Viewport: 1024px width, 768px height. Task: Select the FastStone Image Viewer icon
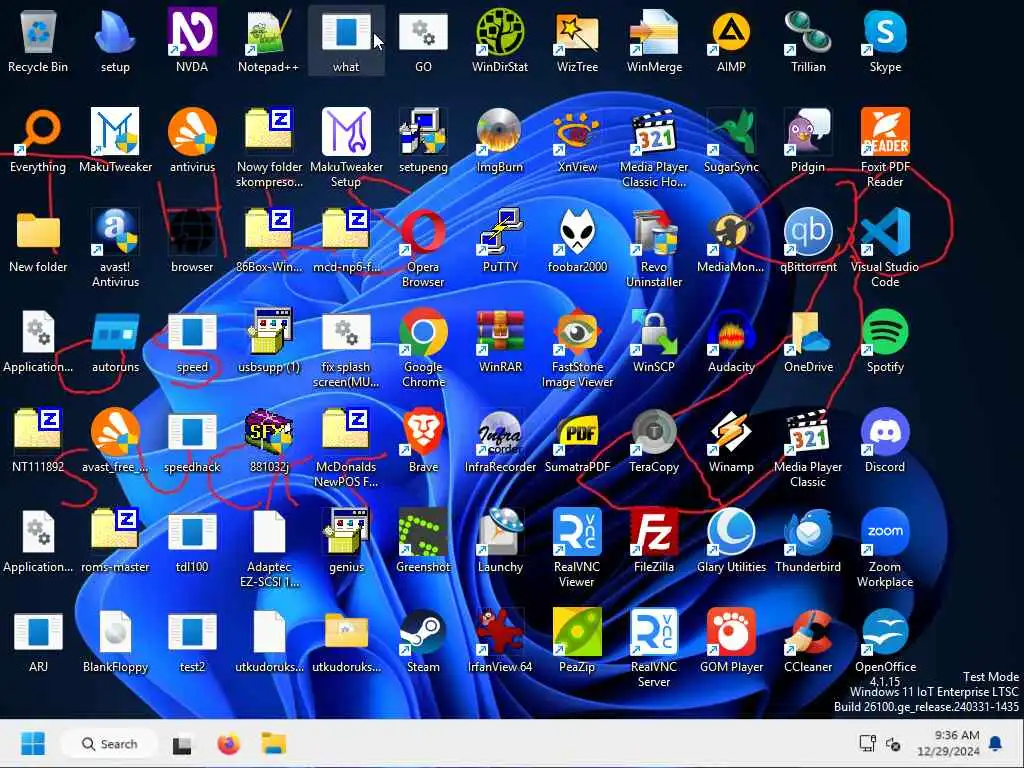[577, 332]
